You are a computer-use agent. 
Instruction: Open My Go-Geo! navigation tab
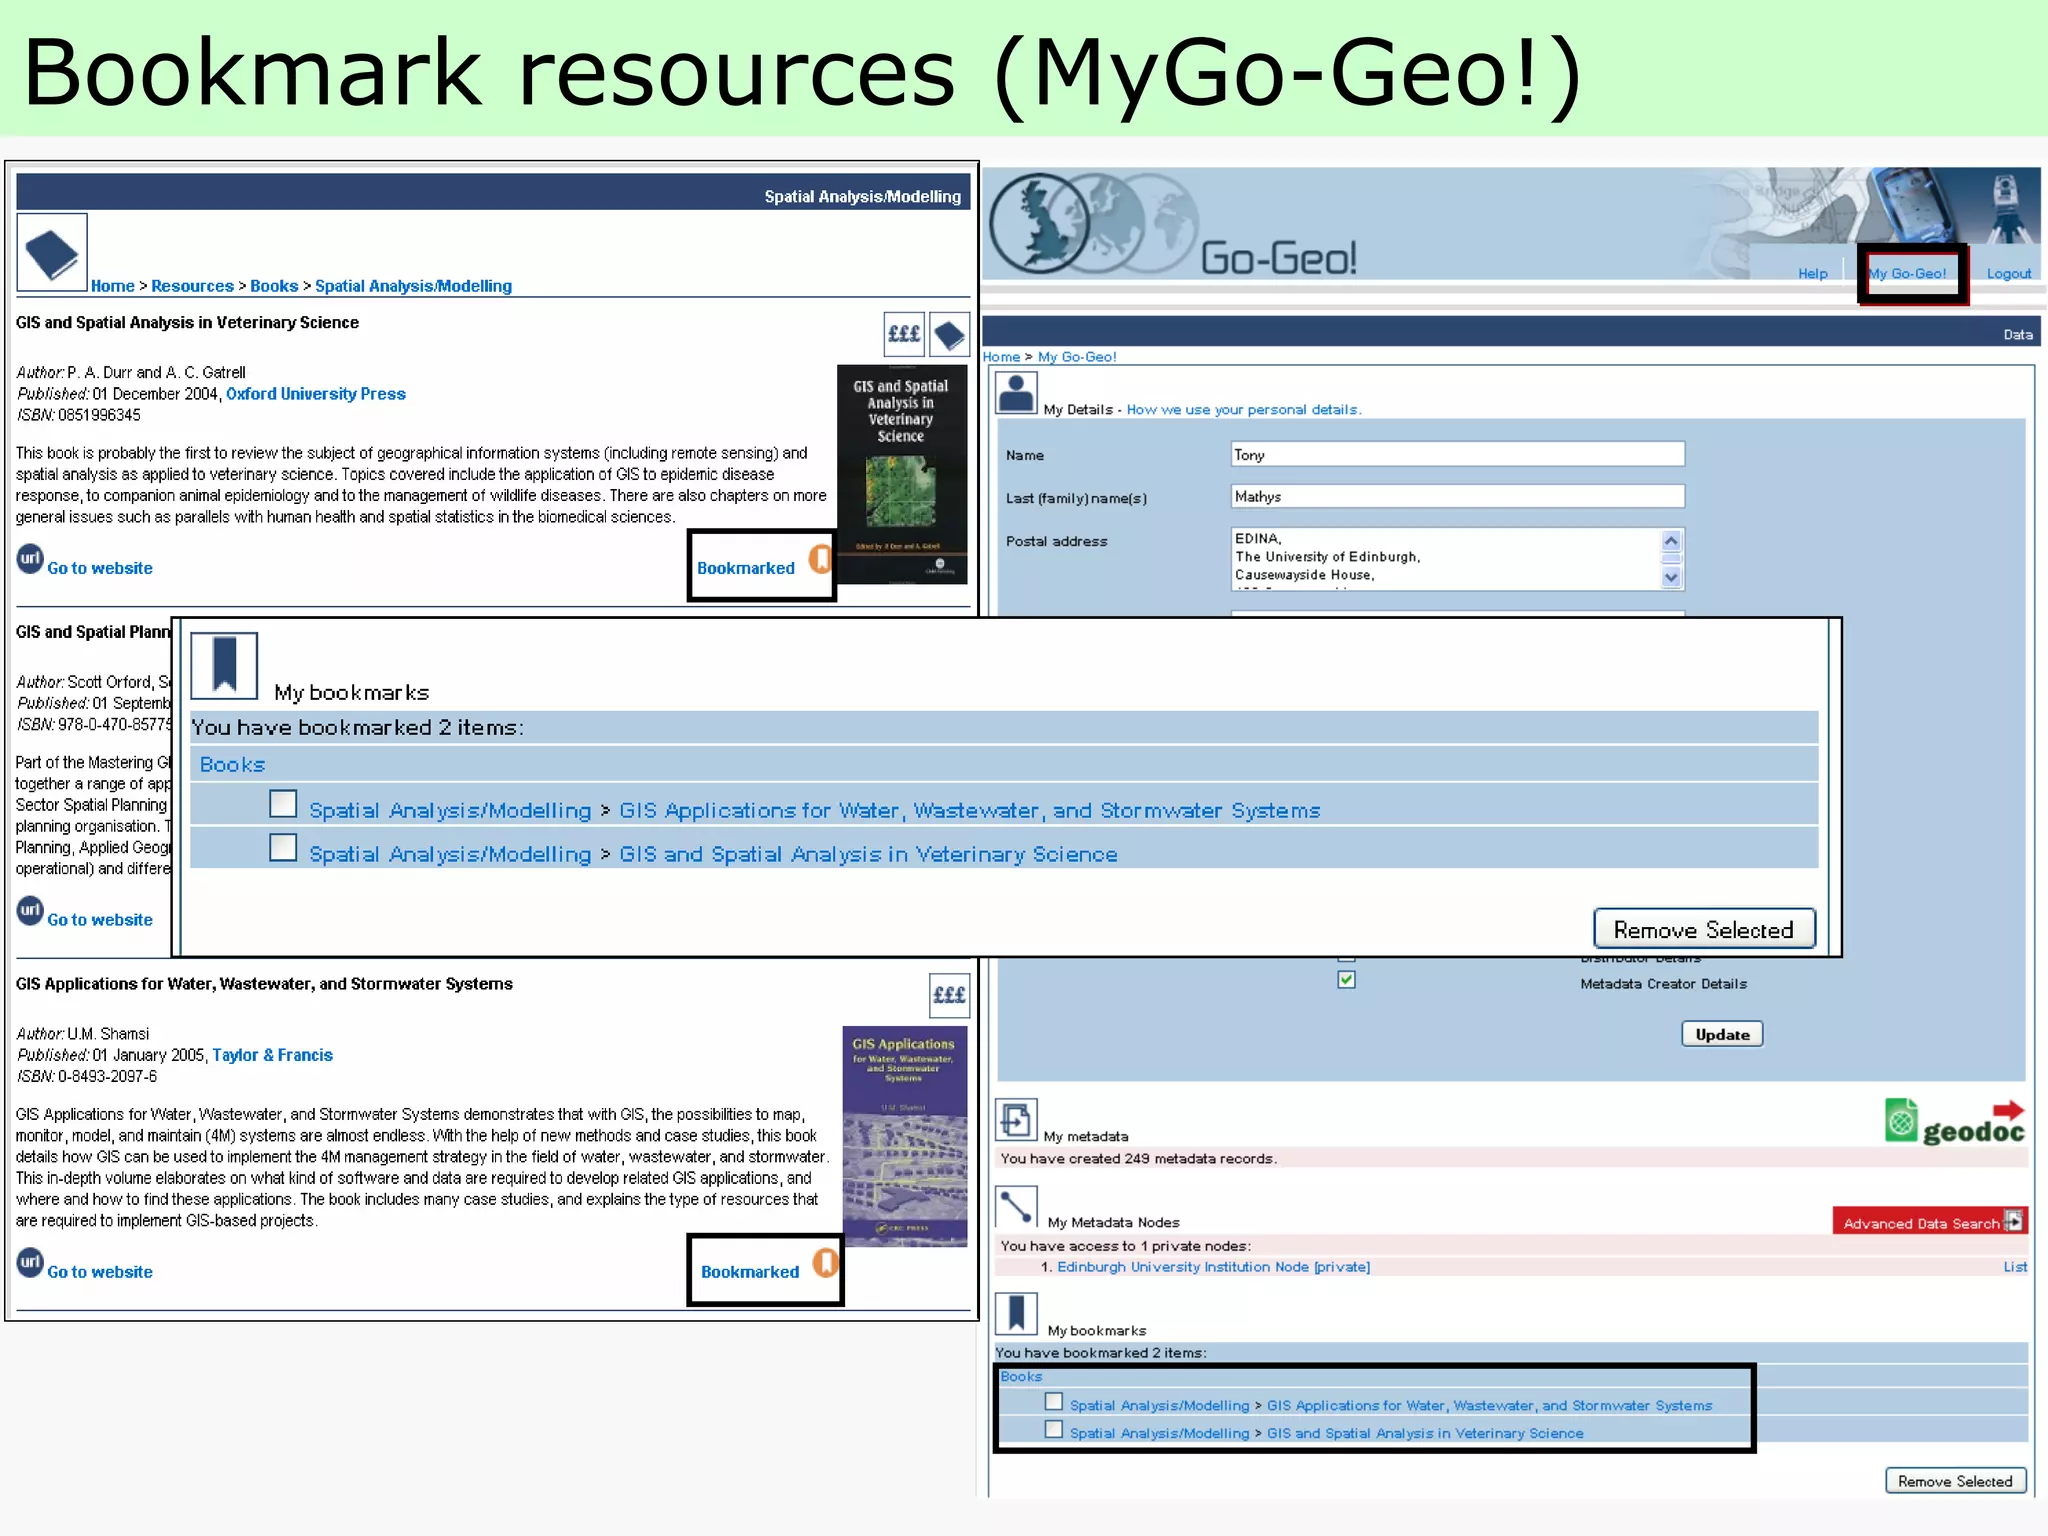pyautogui.click(x=1907, y=273)
